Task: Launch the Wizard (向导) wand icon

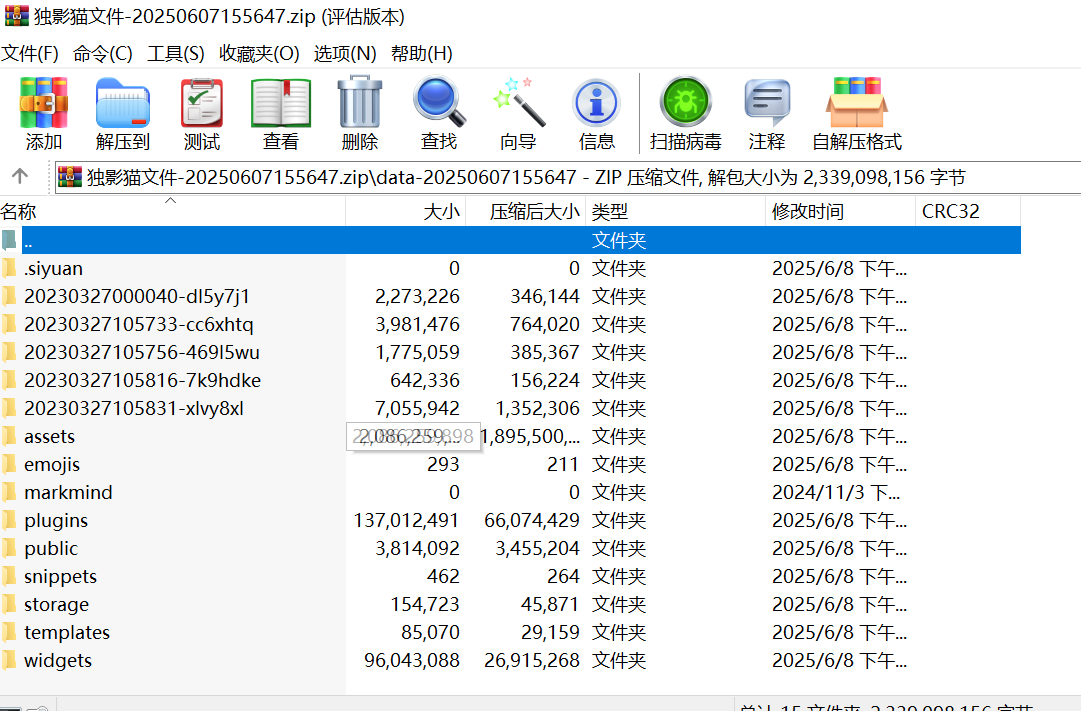Action: coord(517,103)
